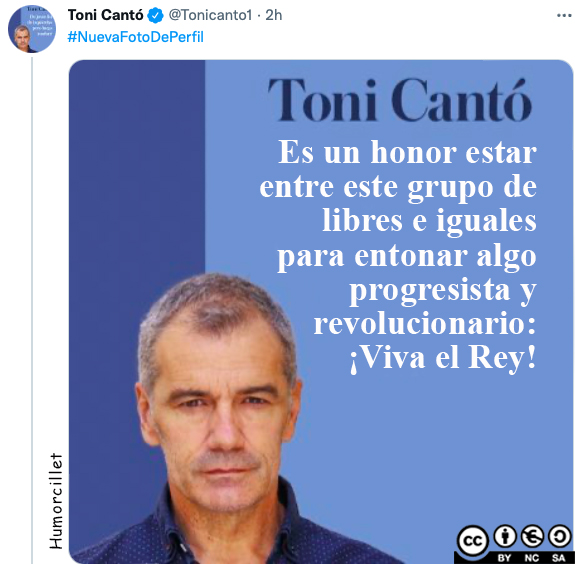Image resolution: width=575 pixels, height=564 pixels.
Task: Open the @Tonicanto1 handle link
Action: pos(210,15)
